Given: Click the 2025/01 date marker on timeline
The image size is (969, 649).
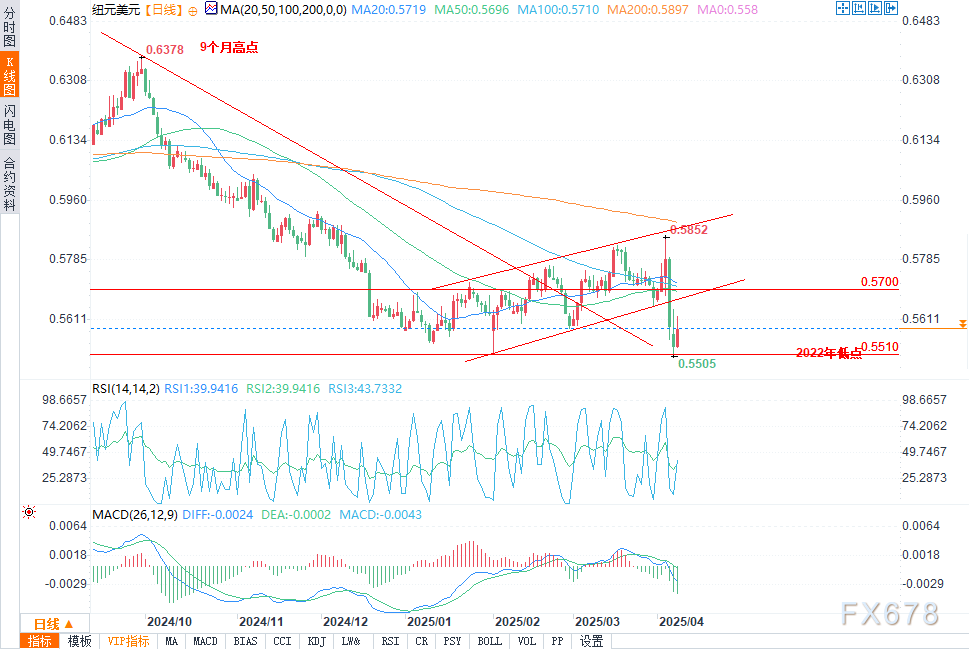Looking at the screenshot, I should point(429,622).
